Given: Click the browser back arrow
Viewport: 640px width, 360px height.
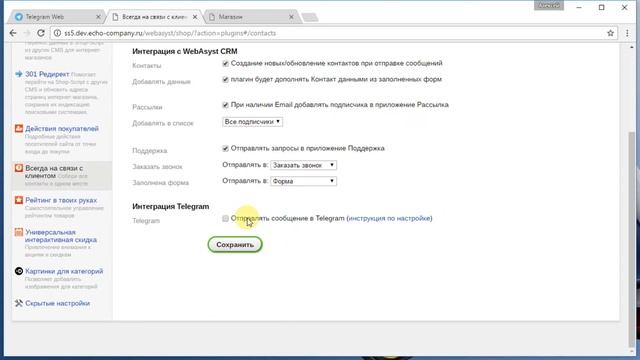Looking at the screenshot, I should pos(13,33).
